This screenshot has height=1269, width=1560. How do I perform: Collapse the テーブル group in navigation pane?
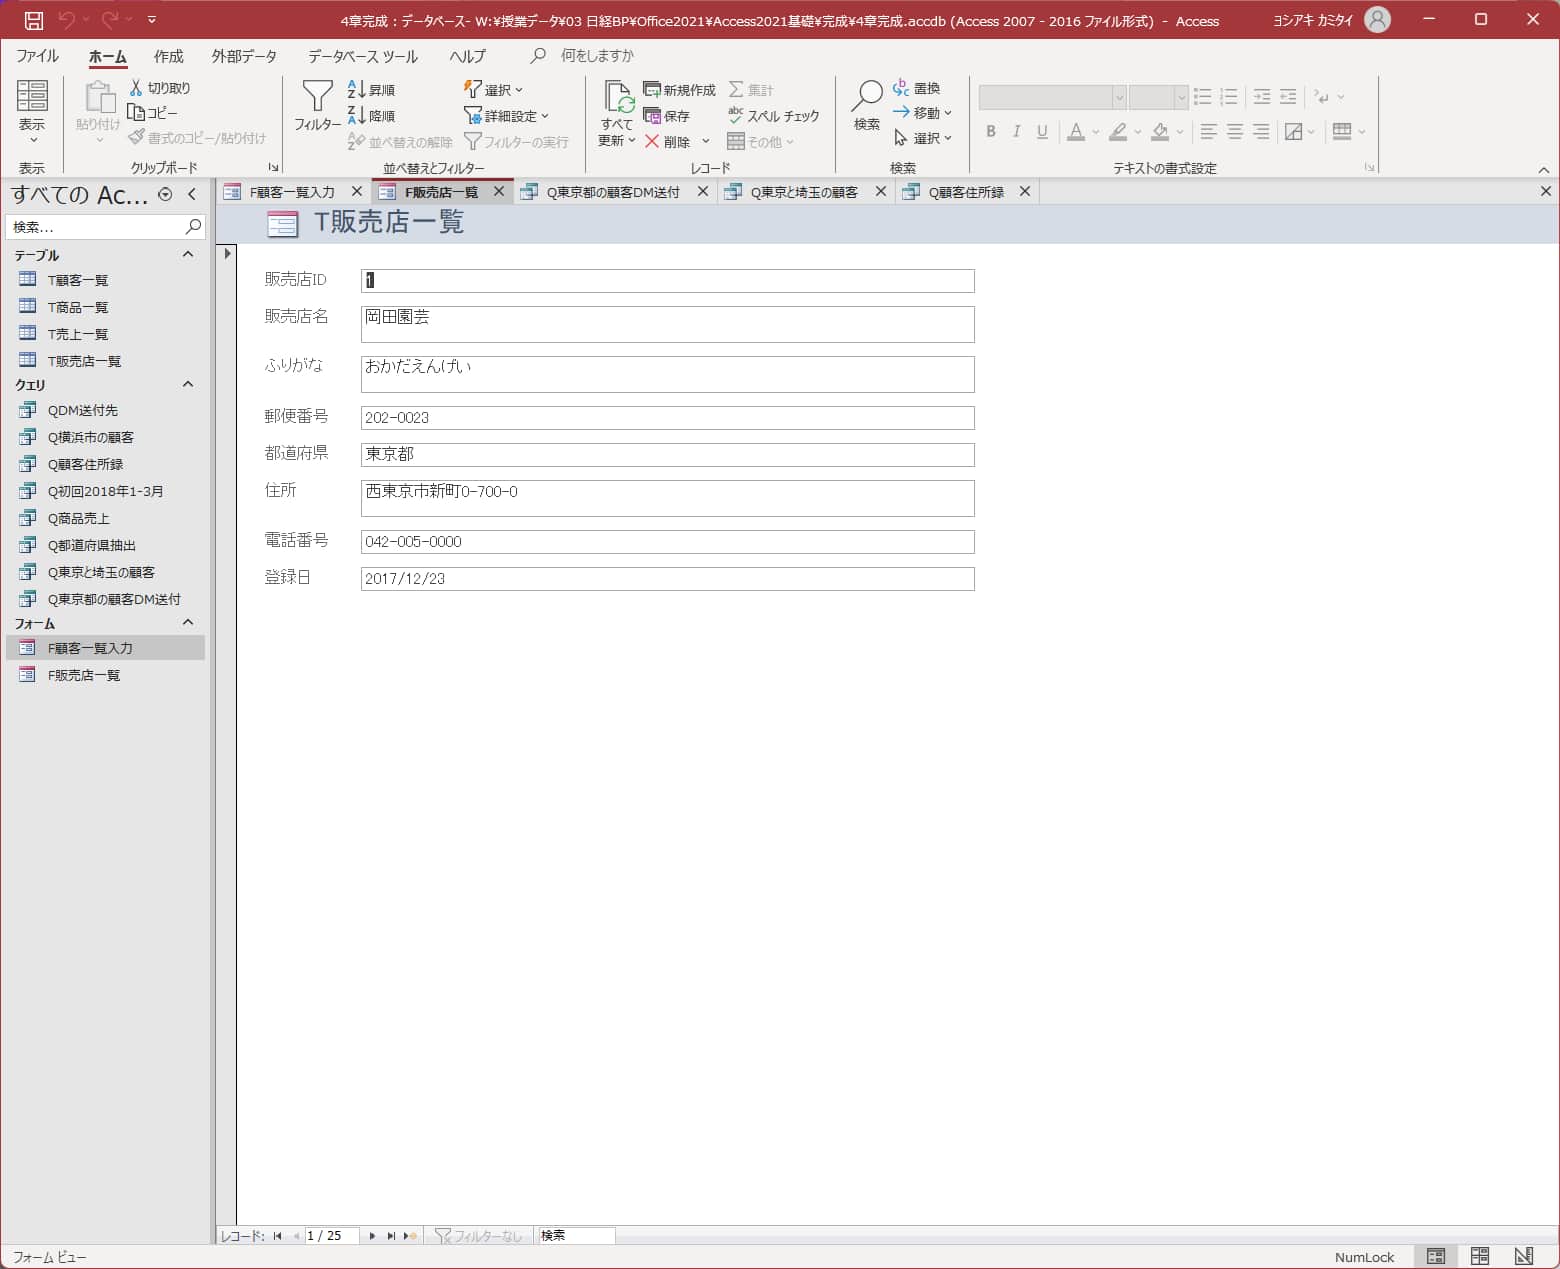pos(188,255)
